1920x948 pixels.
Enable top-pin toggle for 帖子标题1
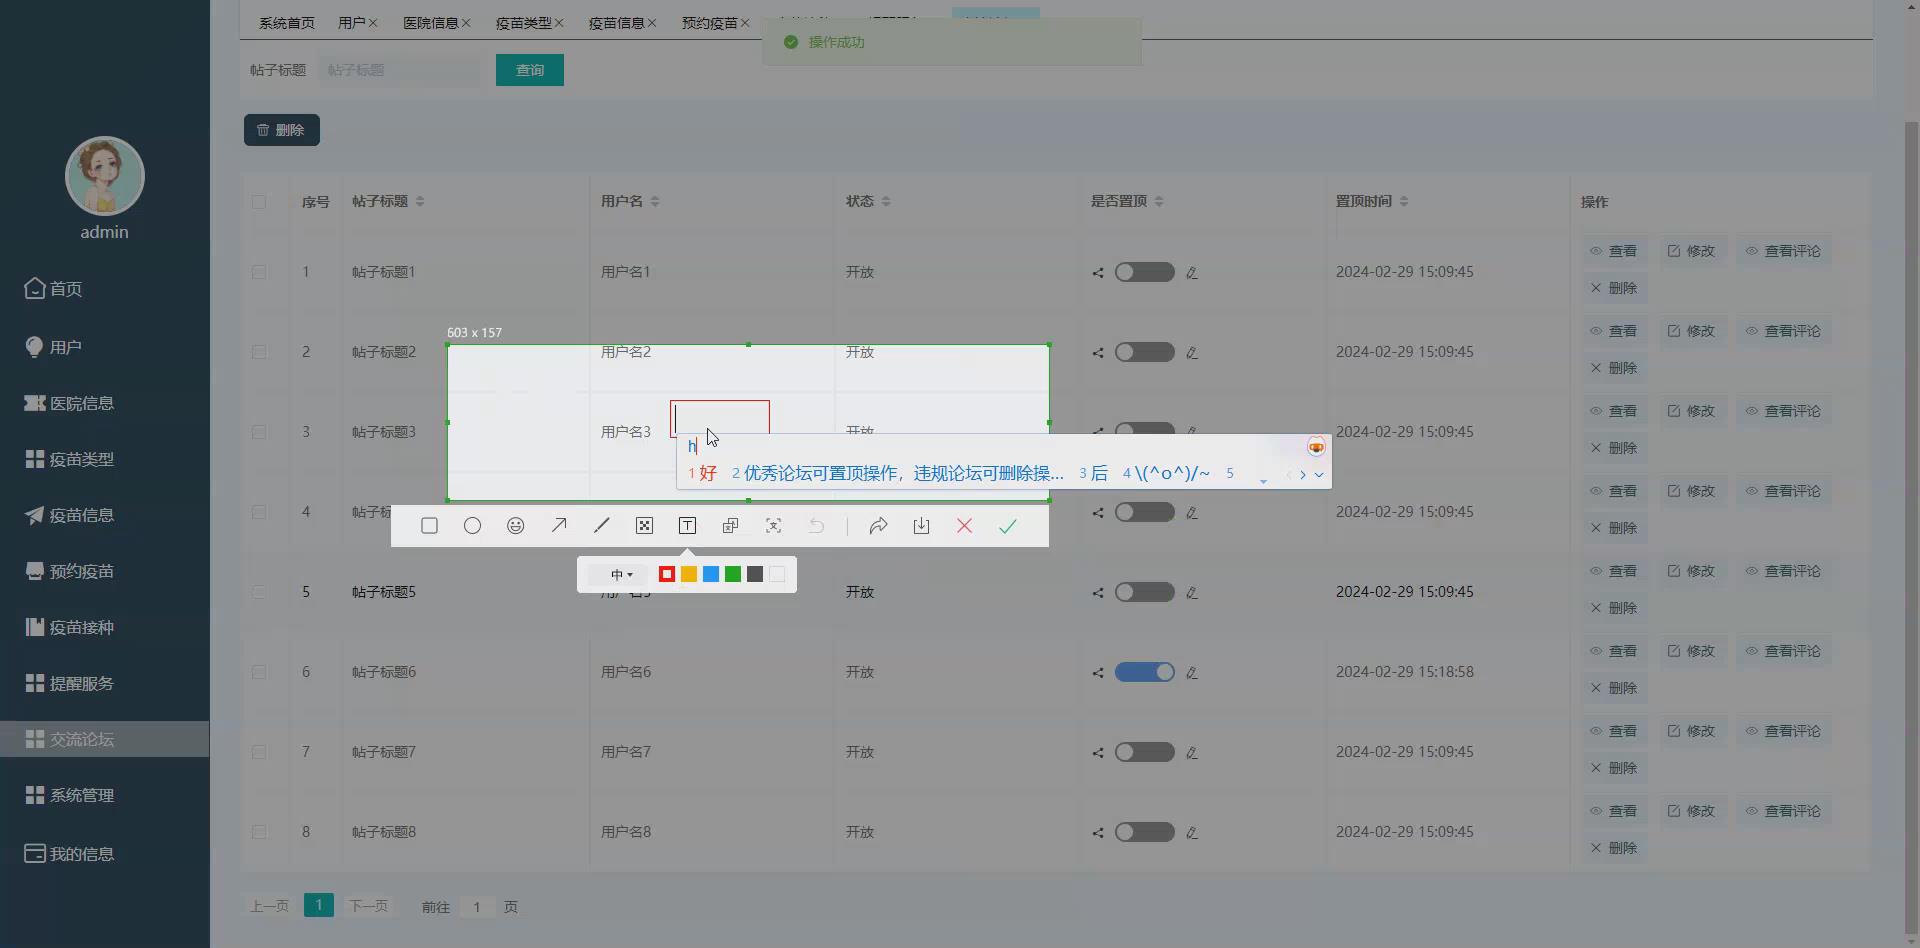[1144, 271]
